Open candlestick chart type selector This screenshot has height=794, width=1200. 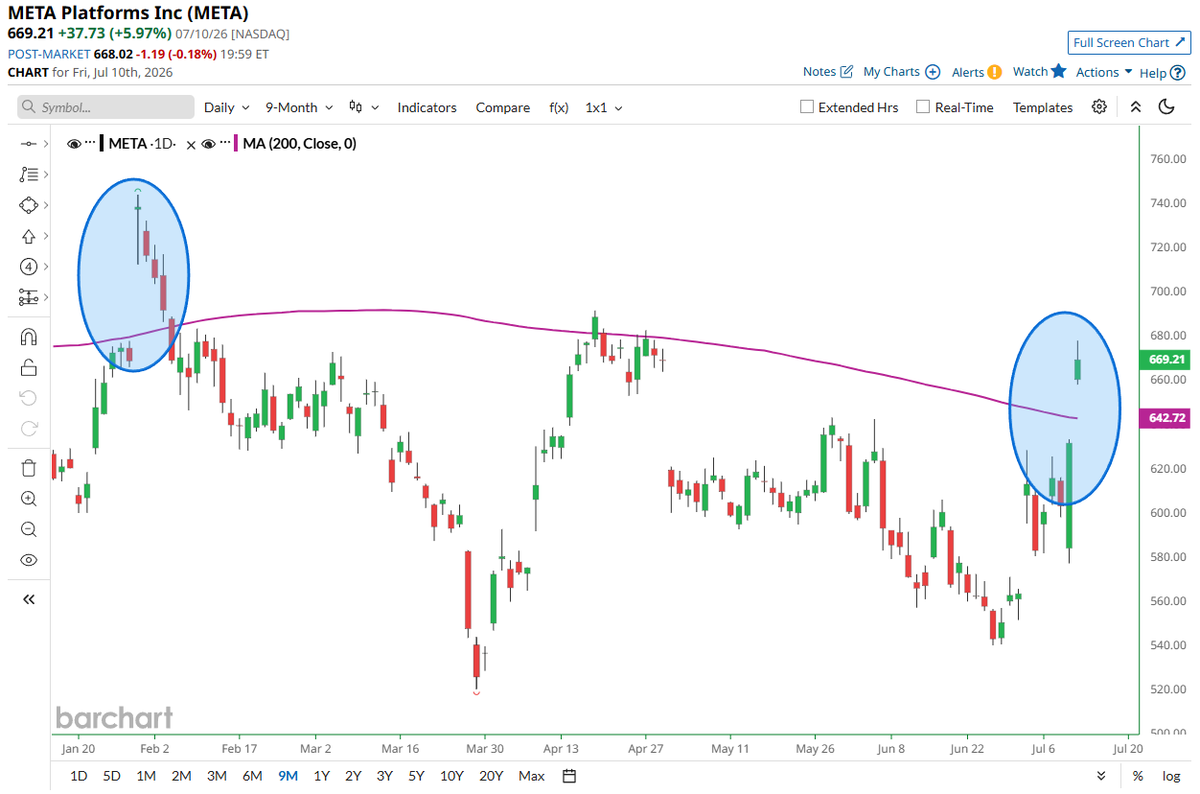point(364,107)
